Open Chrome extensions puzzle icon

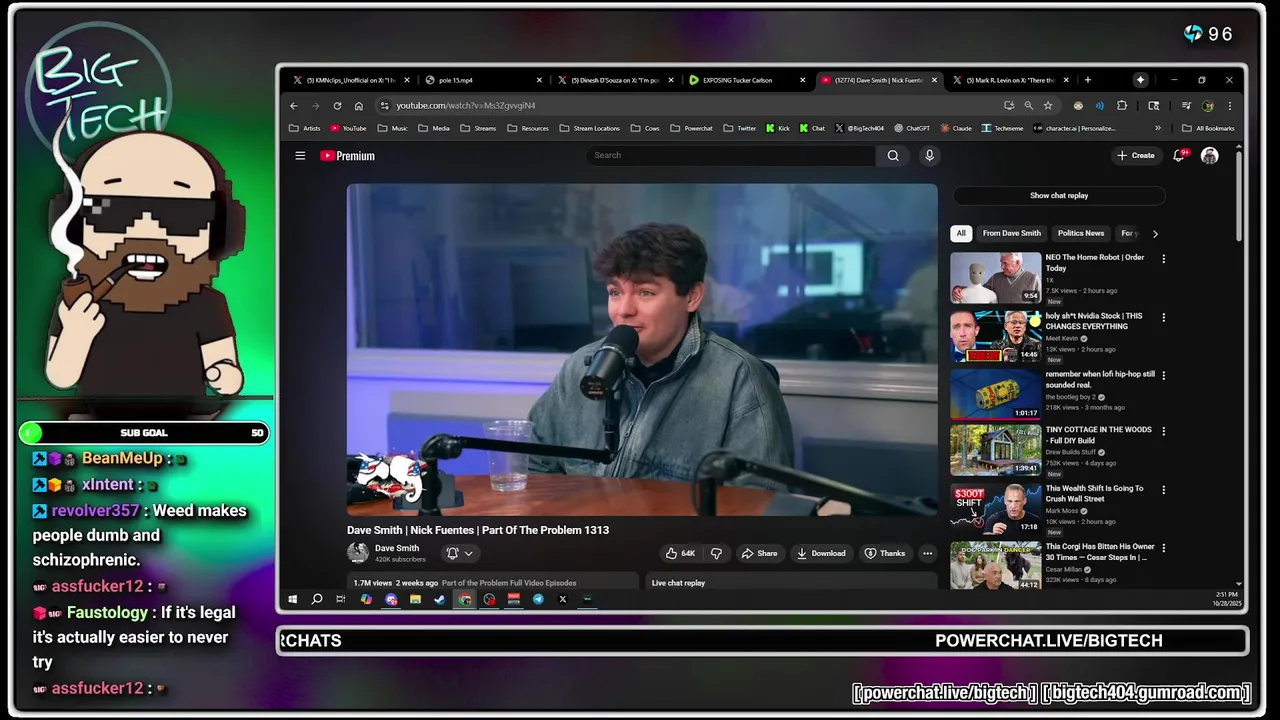click(x=1122, y=105)
